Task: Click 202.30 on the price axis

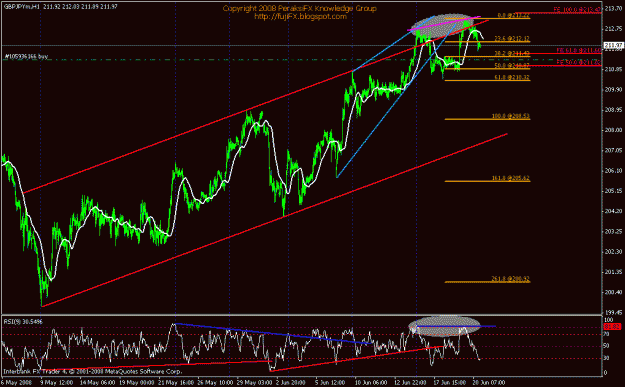Action: [x=613, y=251]
